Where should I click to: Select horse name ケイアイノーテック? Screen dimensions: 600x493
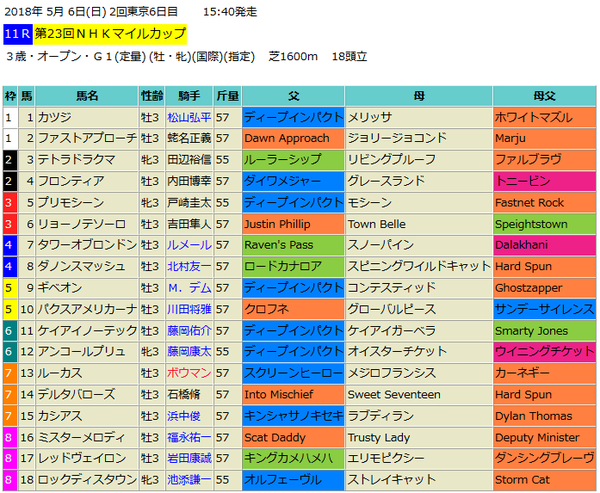click(87, 331)
